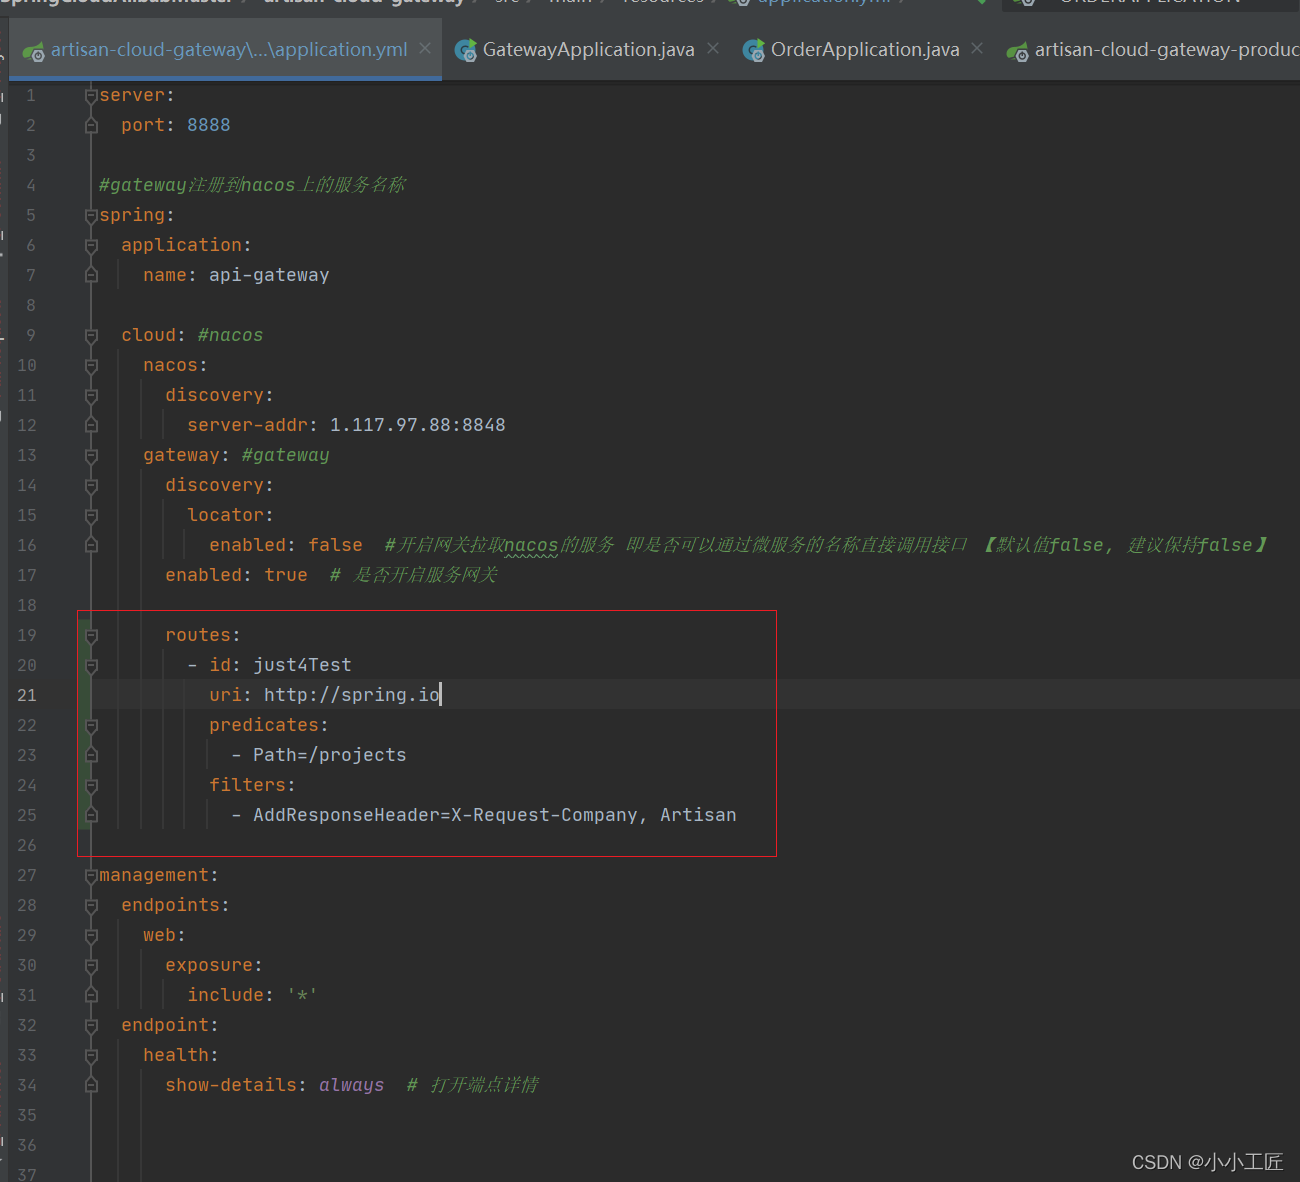Fold the routes block in the gutter
Viewport: 1300px width, 1182px height.
click(91, 636)
